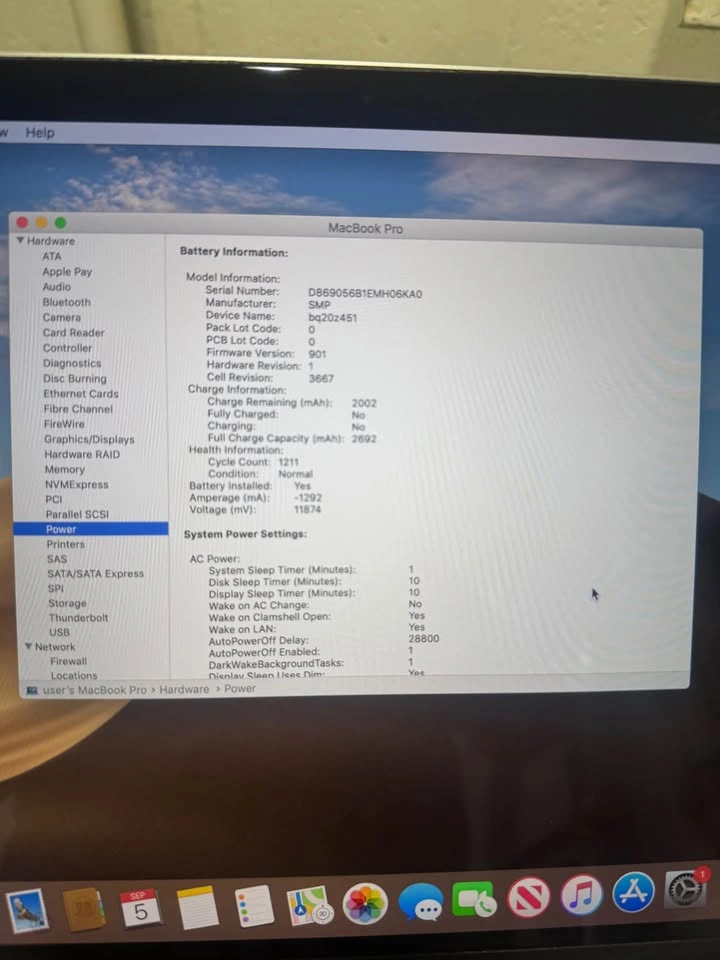This screenshot has height=960, width=720.
Task: Launch Reminders app from the Dock
Action: point(254,906)
